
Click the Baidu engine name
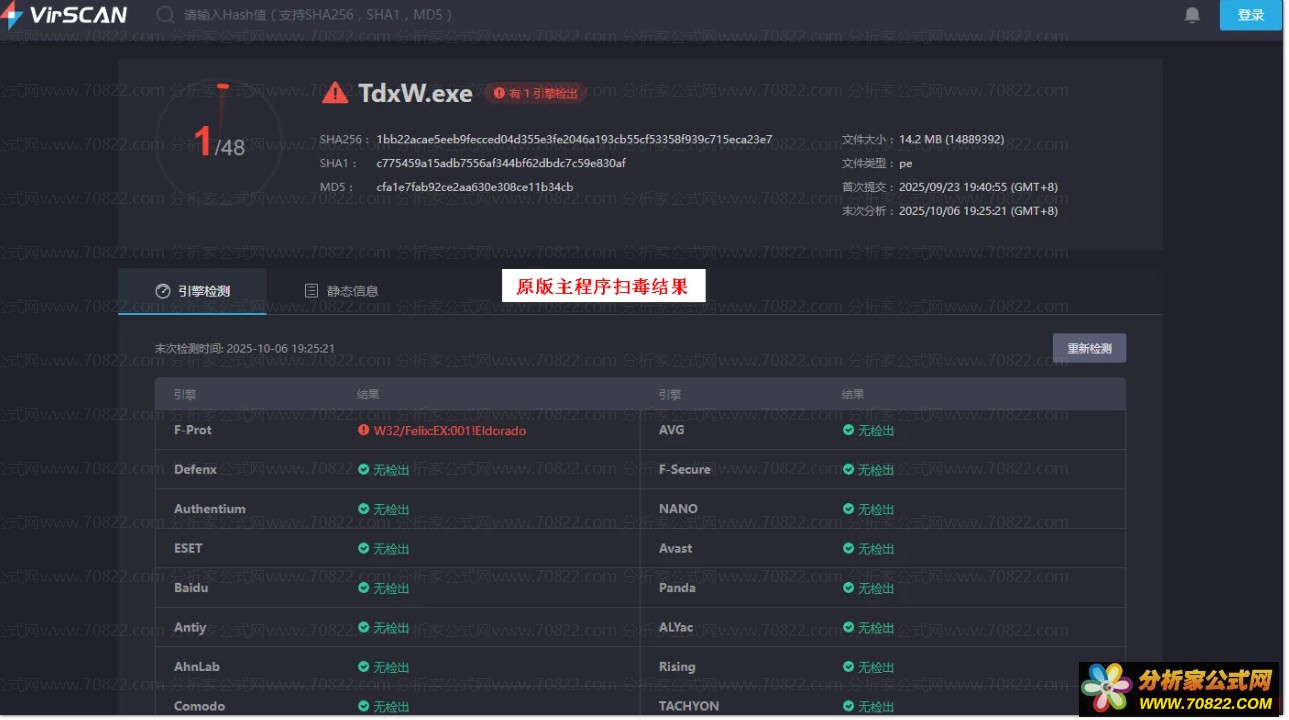coord(191,588)
